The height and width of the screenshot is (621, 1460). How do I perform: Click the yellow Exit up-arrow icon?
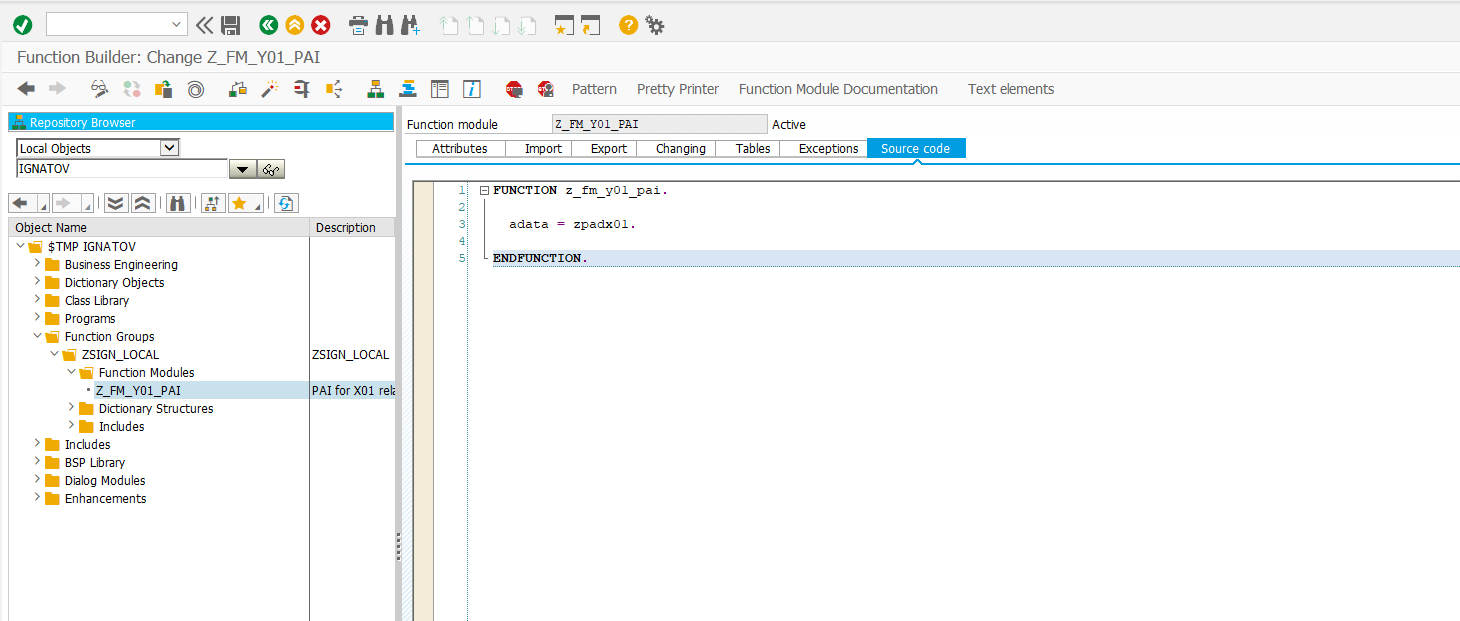(x=294, y=25)
